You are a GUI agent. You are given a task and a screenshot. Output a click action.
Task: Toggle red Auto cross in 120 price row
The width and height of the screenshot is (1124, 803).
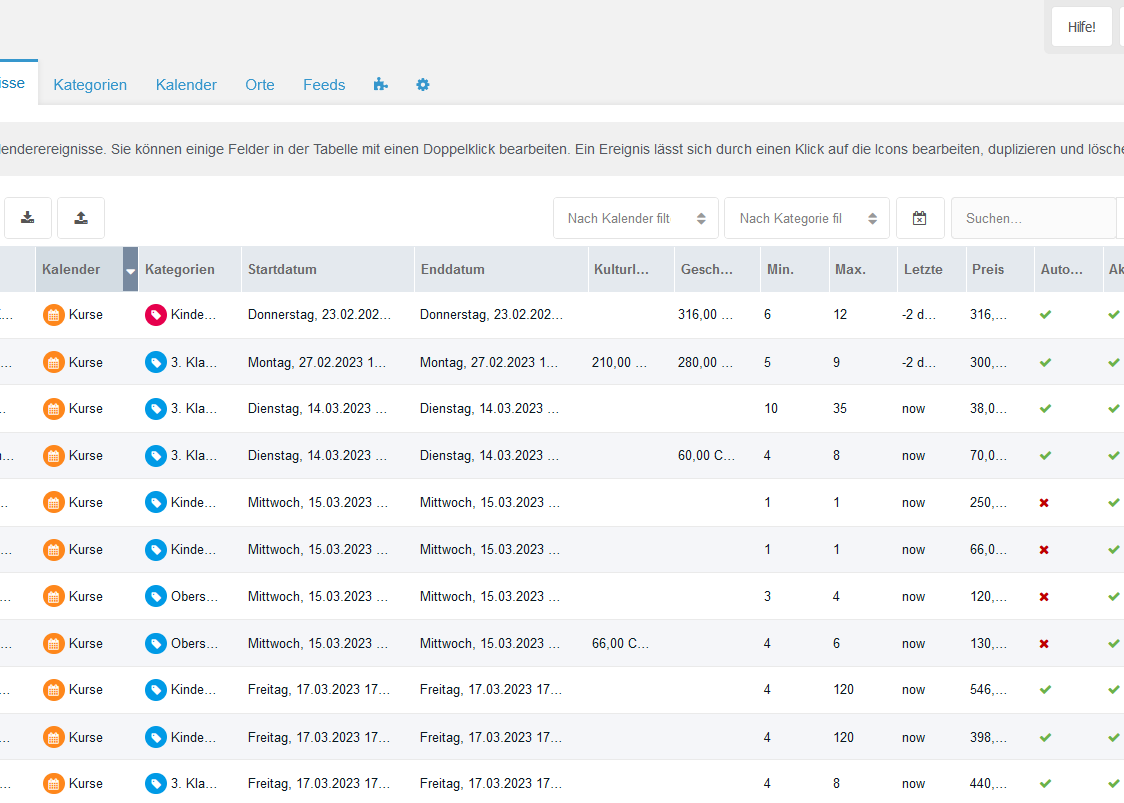tap(1044, 597)
